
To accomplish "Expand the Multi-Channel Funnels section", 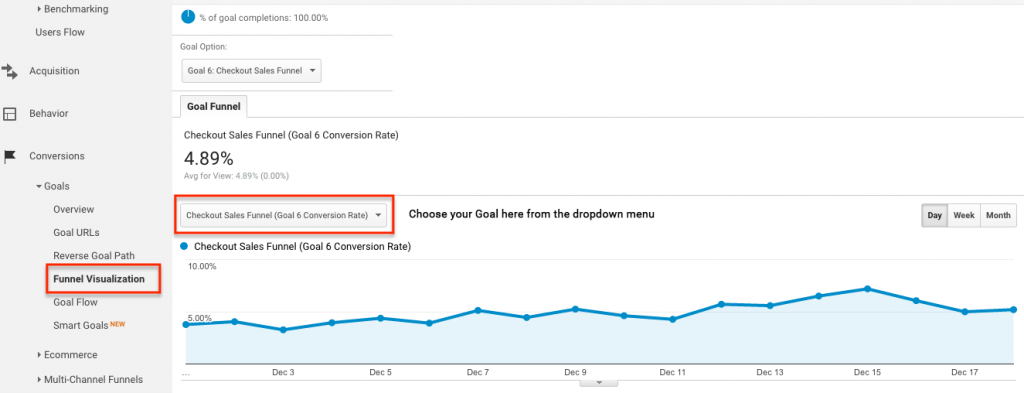I will point(39,379).
